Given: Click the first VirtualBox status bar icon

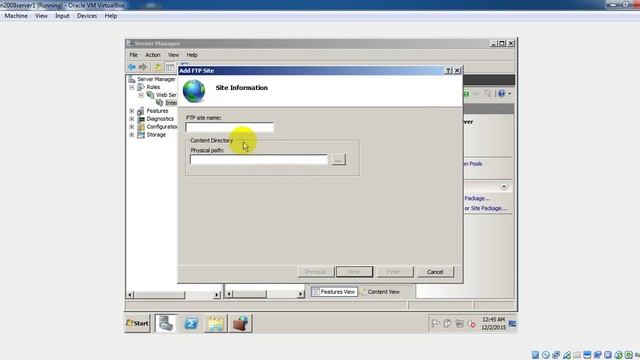Looking at the screenshot, I should [x=536, y=355].
